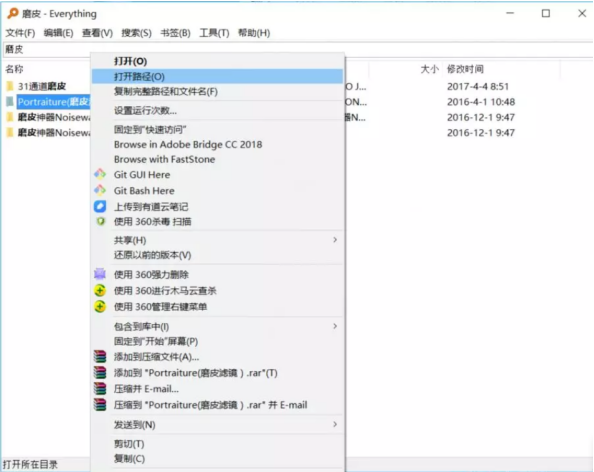
Task: Click the date 2017-4-4 8:51
Action: click(x=478, y=86)
